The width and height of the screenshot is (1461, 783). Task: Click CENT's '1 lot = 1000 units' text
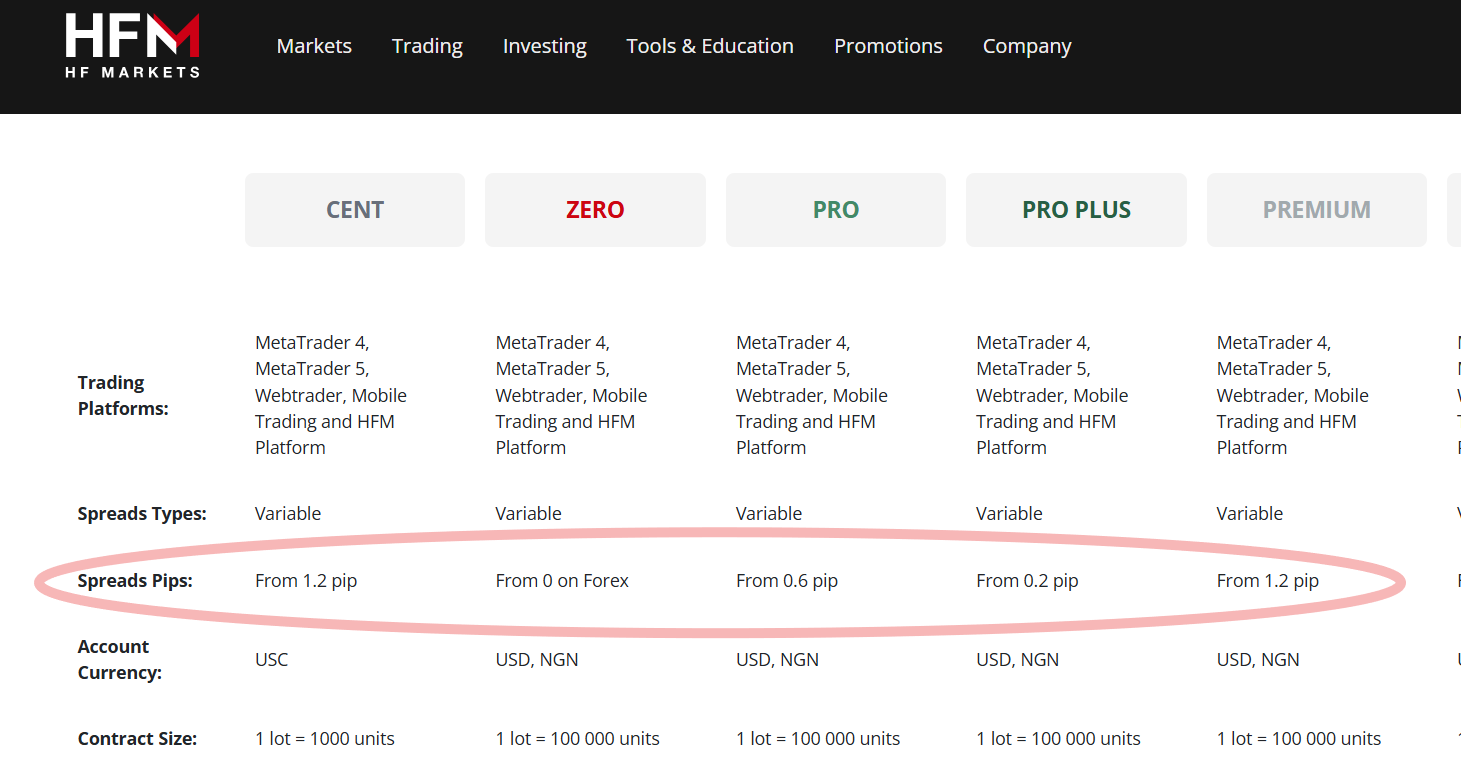point(325,739)
